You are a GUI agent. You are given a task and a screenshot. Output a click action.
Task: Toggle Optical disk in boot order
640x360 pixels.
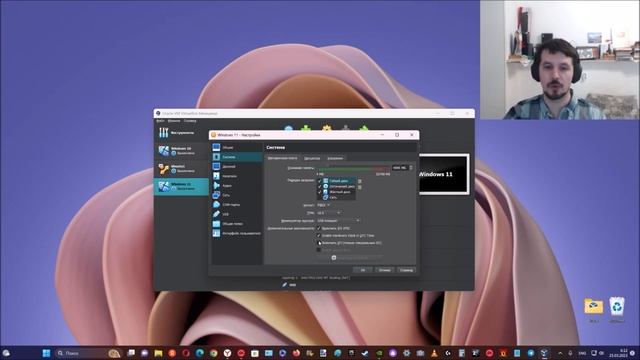click(320, 186)
